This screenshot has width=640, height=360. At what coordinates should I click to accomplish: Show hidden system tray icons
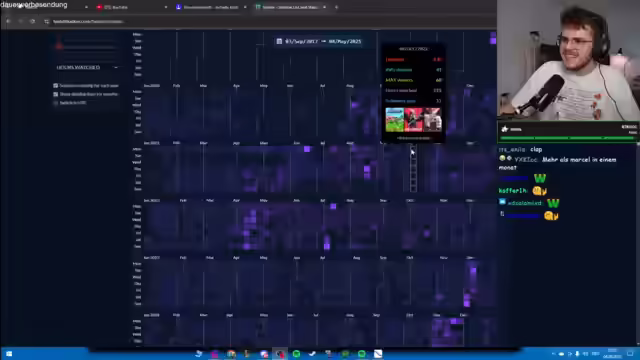click(553, 354)
